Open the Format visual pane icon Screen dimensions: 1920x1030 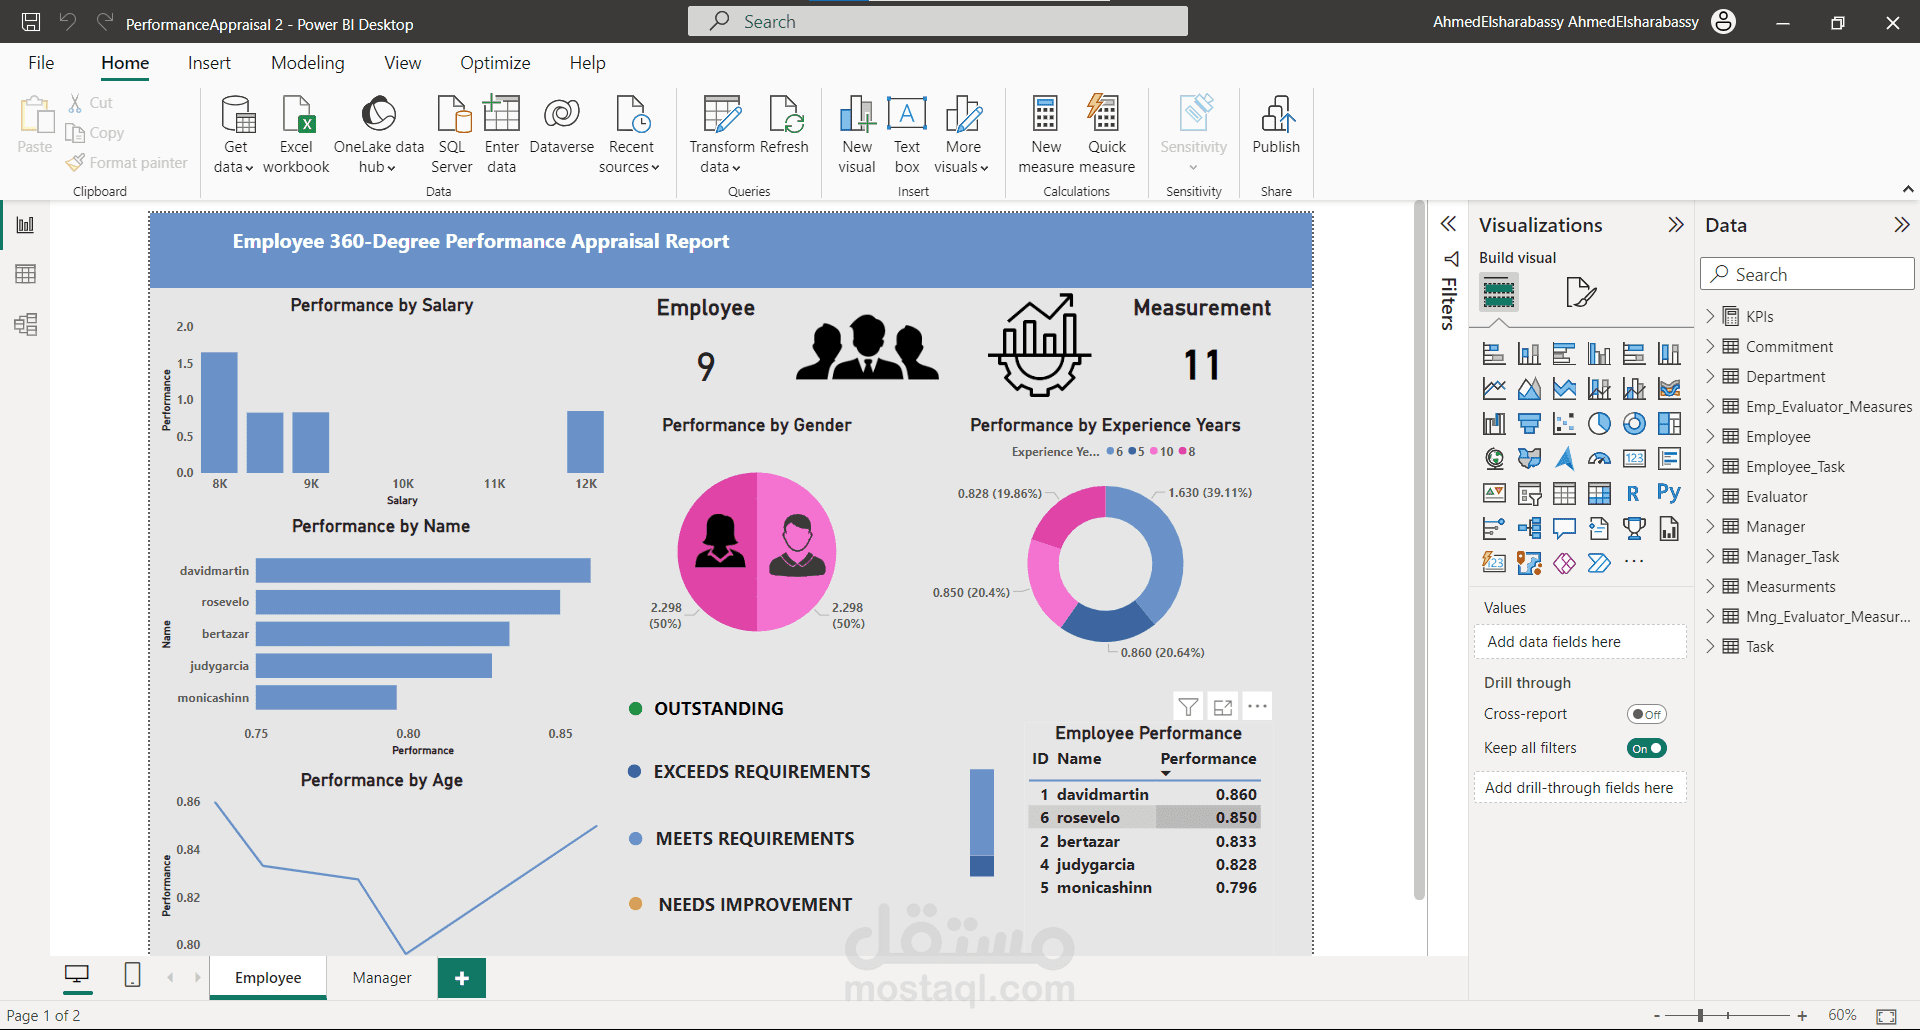[1580, 293]
